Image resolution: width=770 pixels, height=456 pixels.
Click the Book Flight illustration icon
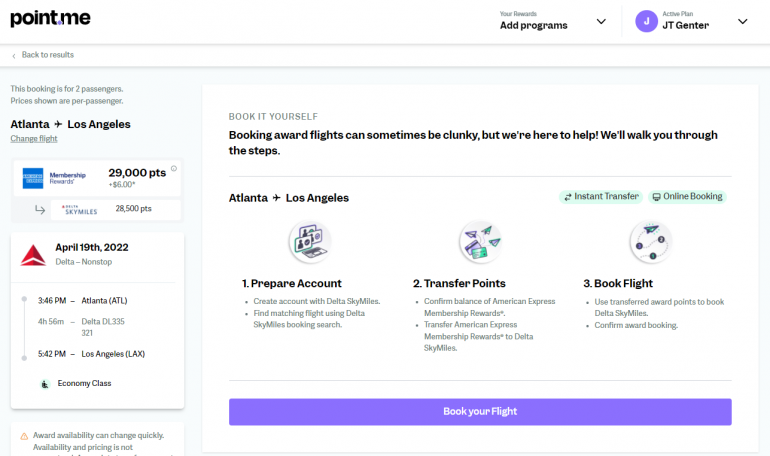pos(650,242)
